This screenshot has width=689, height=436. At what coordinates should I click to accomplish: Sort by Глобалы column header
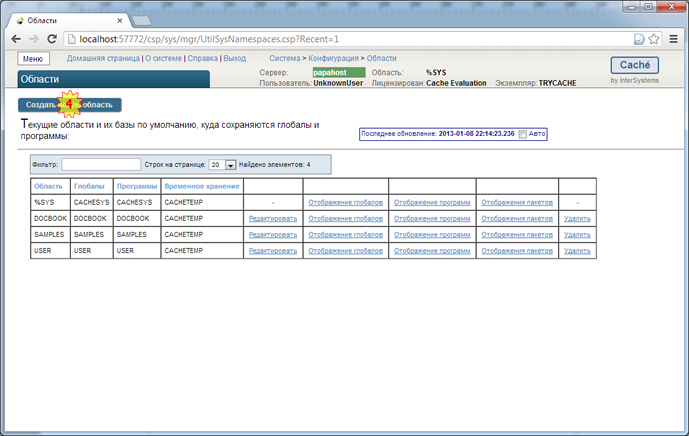[x=89, y=186]
